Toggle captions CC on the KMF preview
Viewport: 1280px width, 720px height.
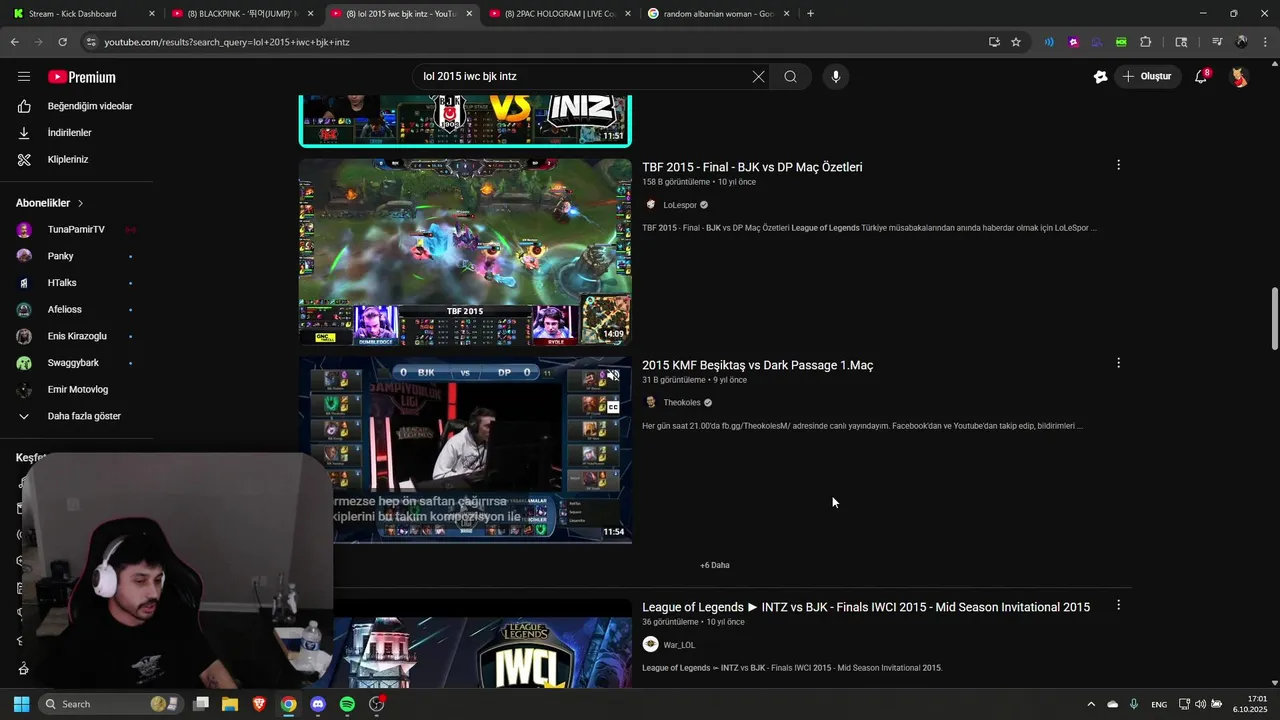coord(613,407)
